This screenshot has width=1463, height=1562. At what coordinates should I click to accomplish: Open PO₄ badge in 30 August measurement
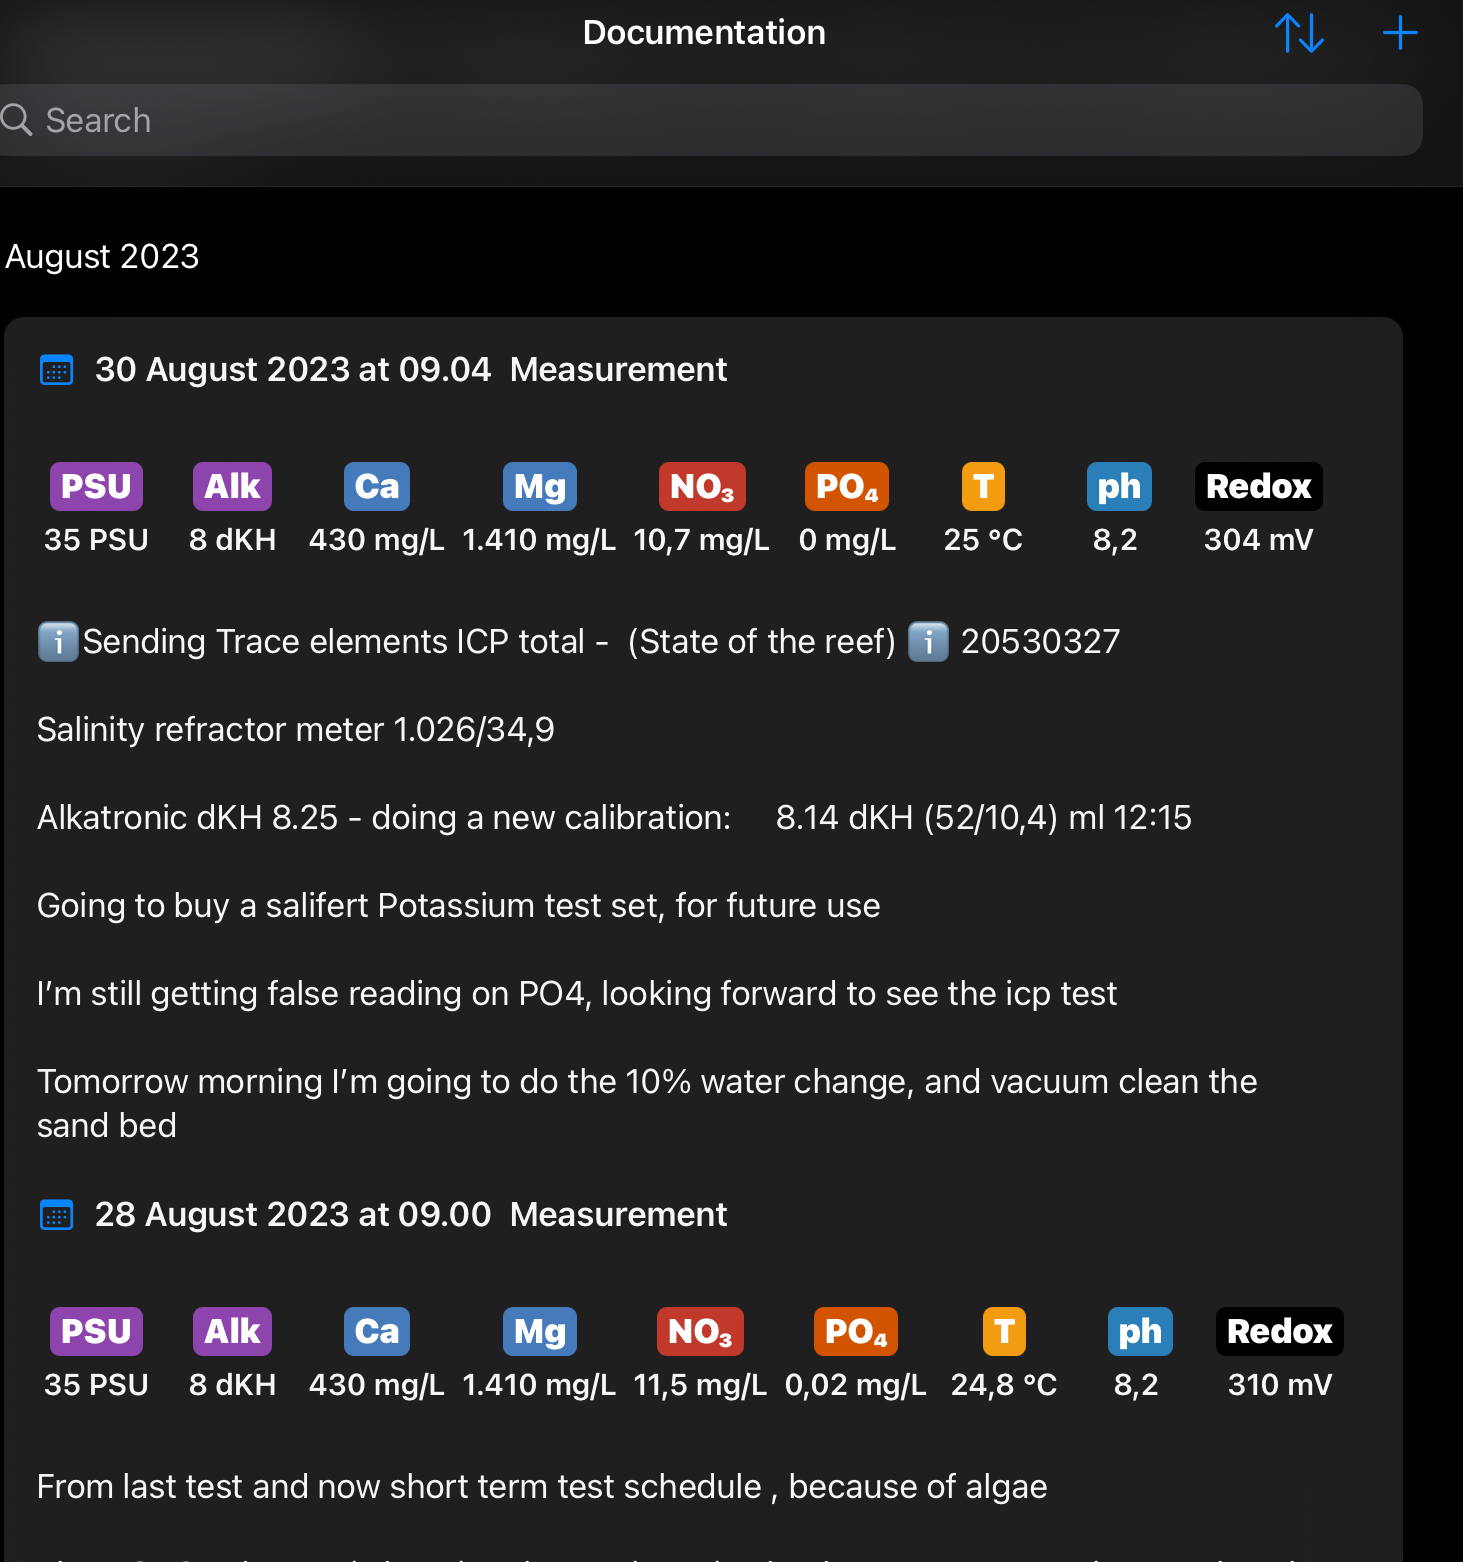pos(846,487)
